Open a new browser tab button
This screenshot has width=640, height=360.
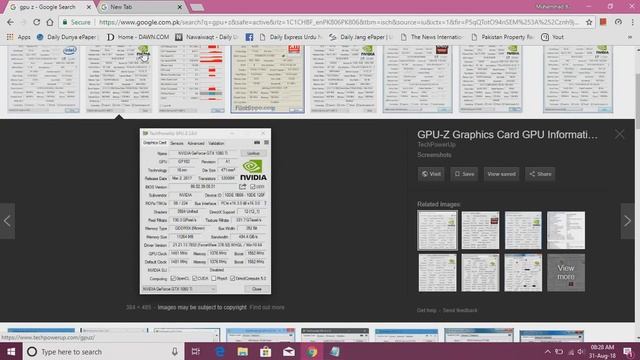(x=197, y=7)
